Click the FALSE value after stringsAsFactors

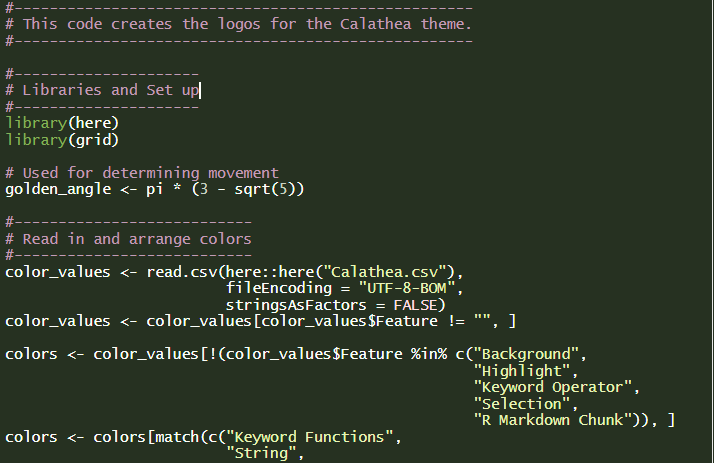tap(414, 305)
